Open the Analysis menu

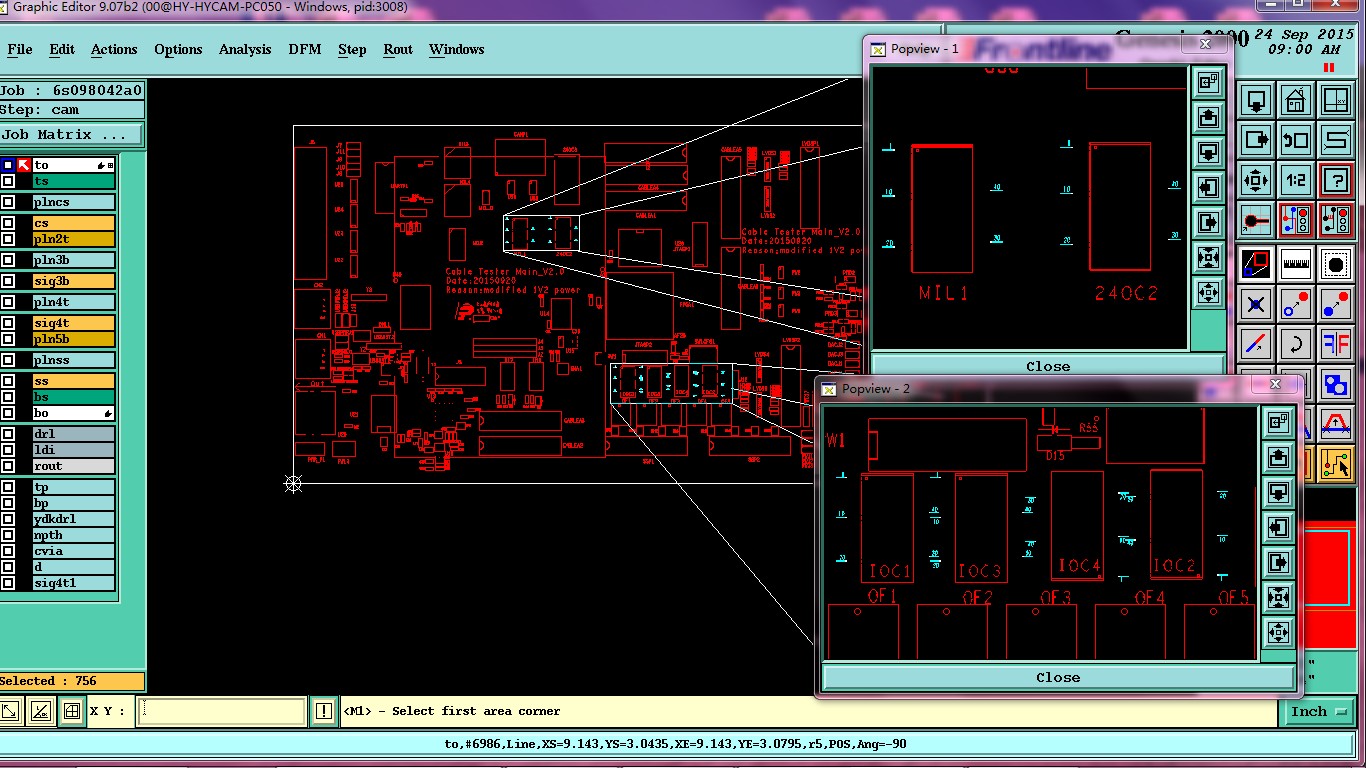point(245,49)
